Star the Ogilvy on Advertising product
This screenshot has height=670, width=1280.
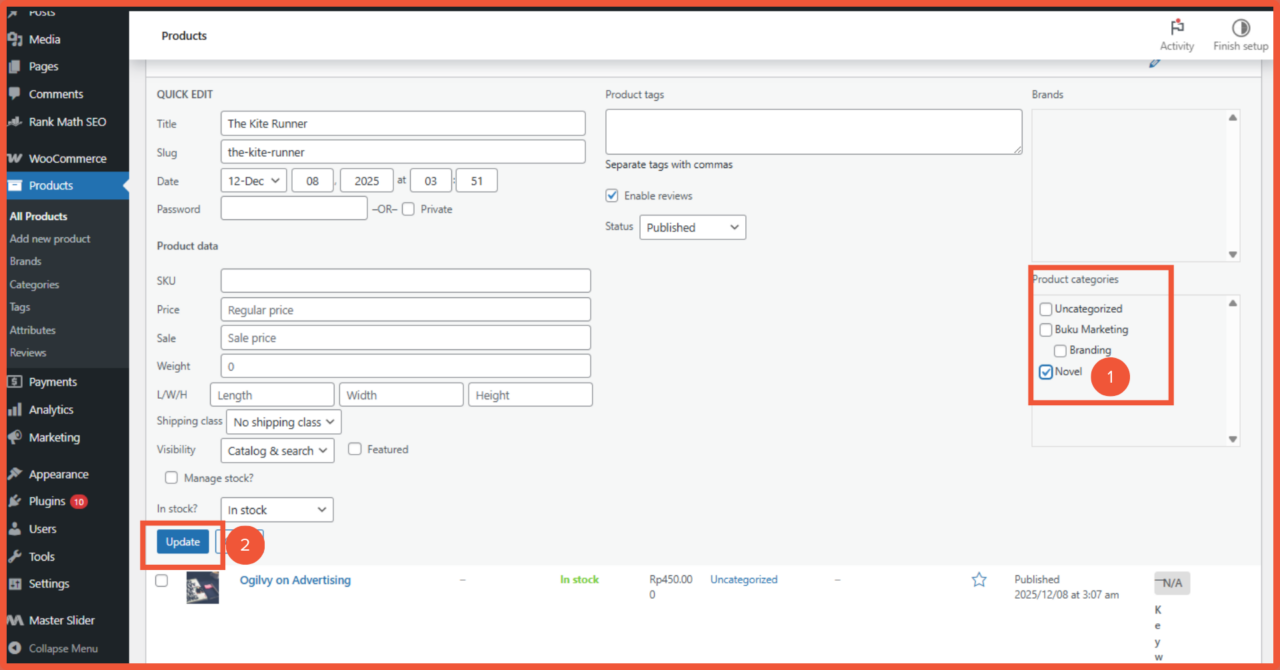tap(979, 580)
